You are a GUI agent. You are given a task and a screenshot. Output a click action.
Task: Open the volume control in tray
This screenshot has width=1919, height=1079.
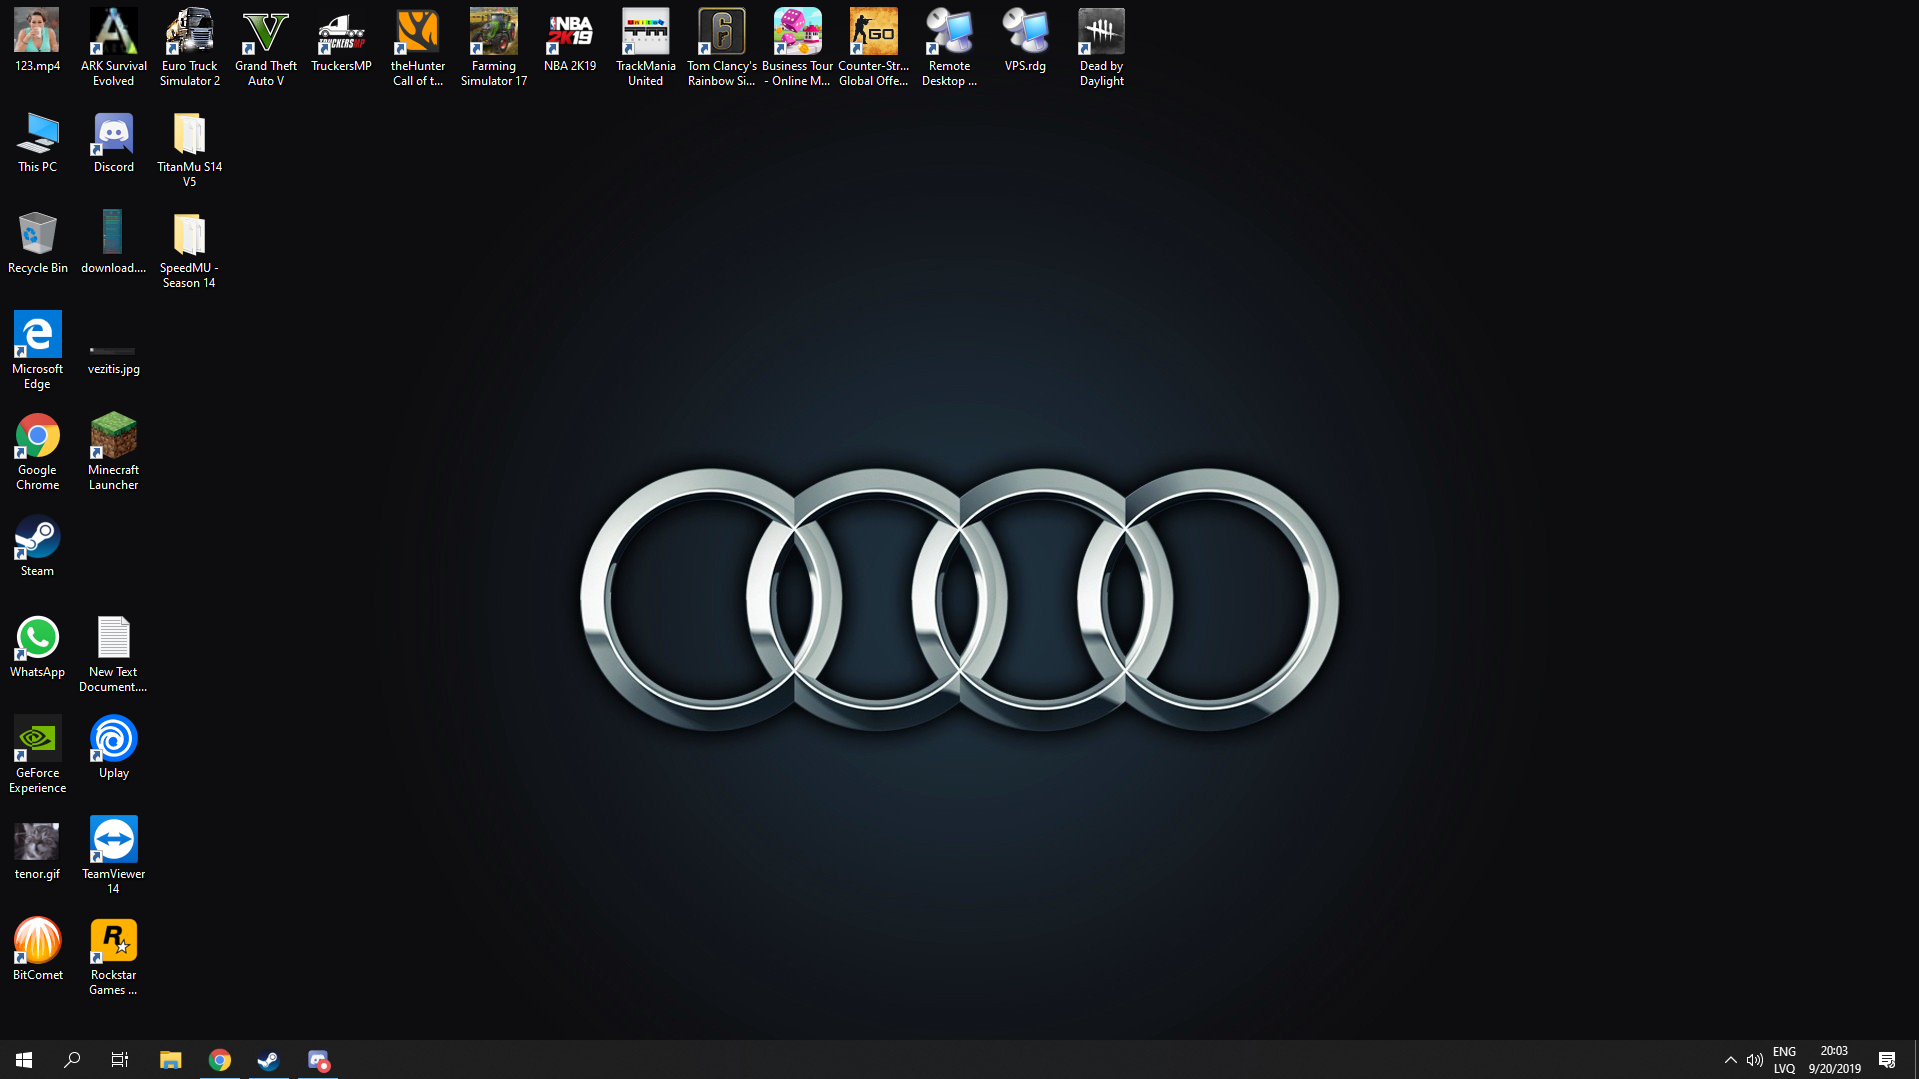[x=1754, y=1060]
